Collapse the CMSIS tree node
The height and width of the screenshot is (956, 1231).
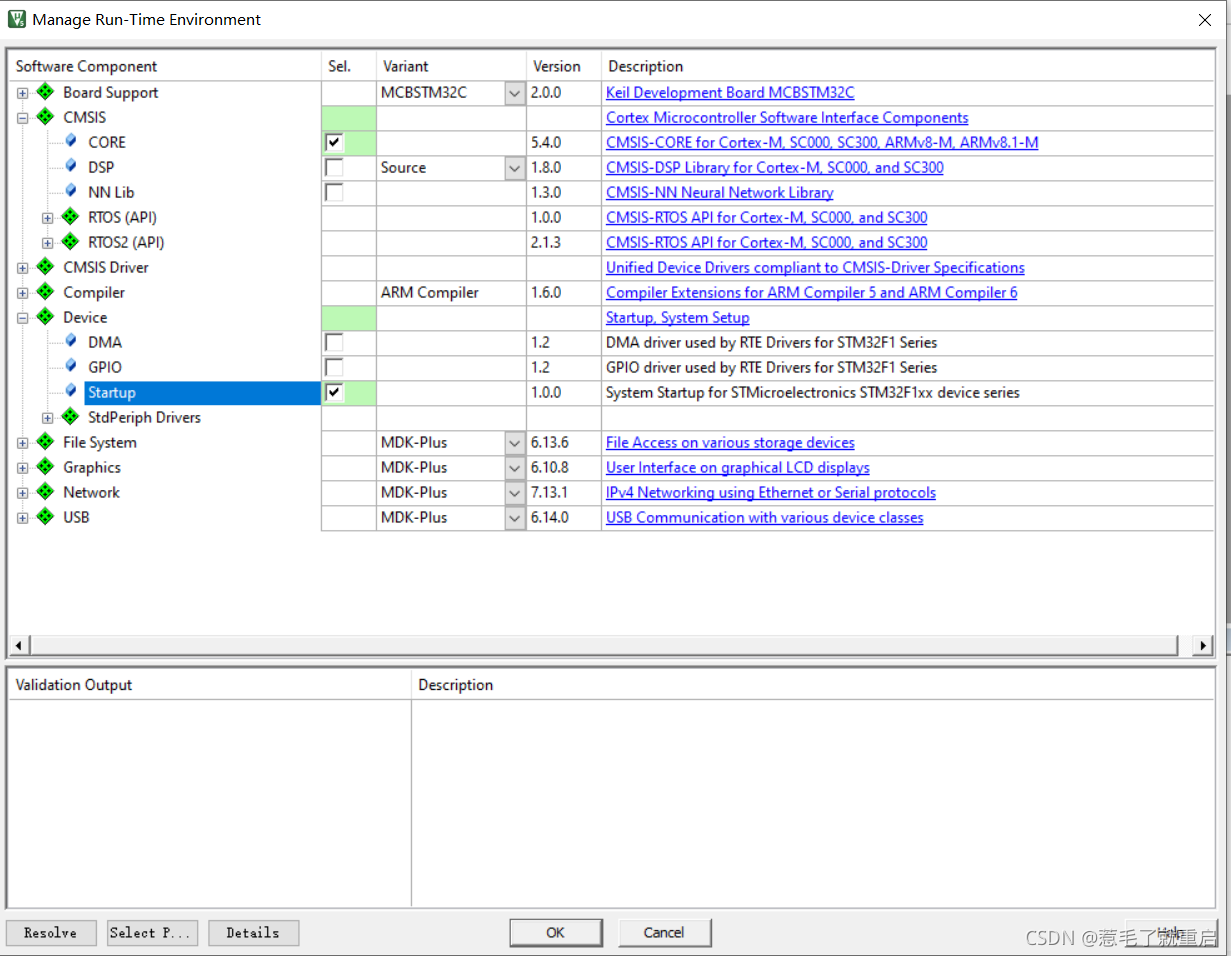(22, 118)
